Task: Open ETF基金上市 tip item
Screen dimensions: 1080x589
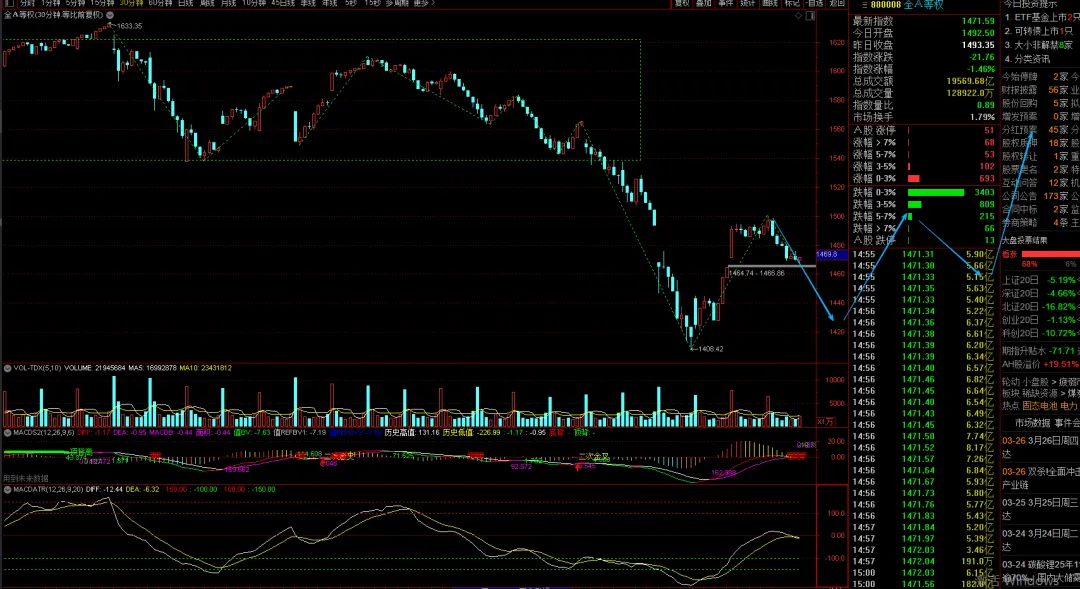Action: pos(1042,17)
